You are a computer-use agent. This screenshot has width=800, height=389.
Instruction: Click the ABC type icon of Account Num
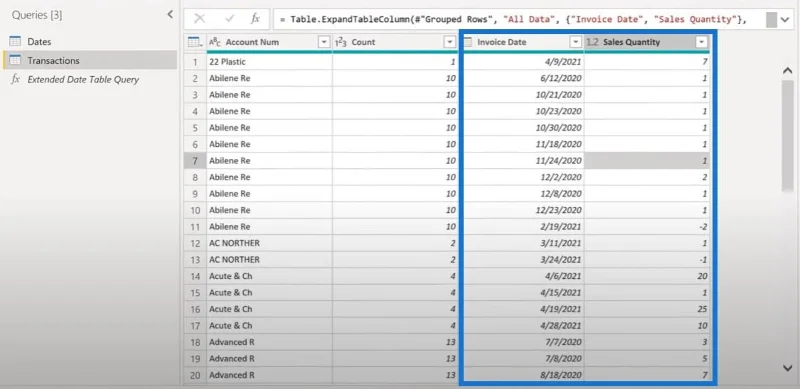coord(215,42)
